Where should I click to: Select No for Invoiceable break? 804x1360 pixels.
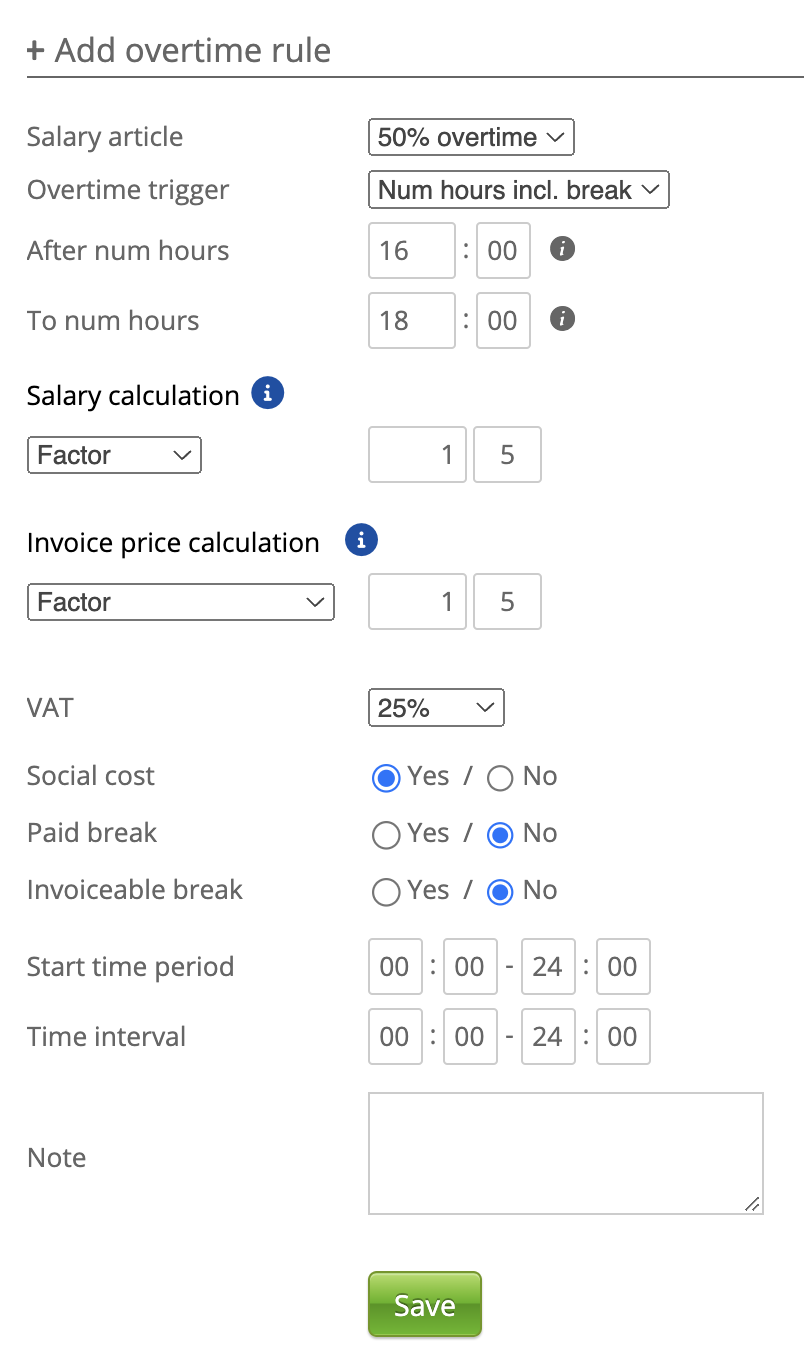[500, 892]
